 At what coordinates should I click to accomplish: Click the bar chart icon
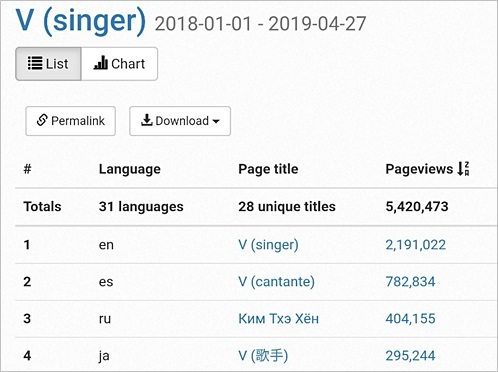(x=101, y=63)
